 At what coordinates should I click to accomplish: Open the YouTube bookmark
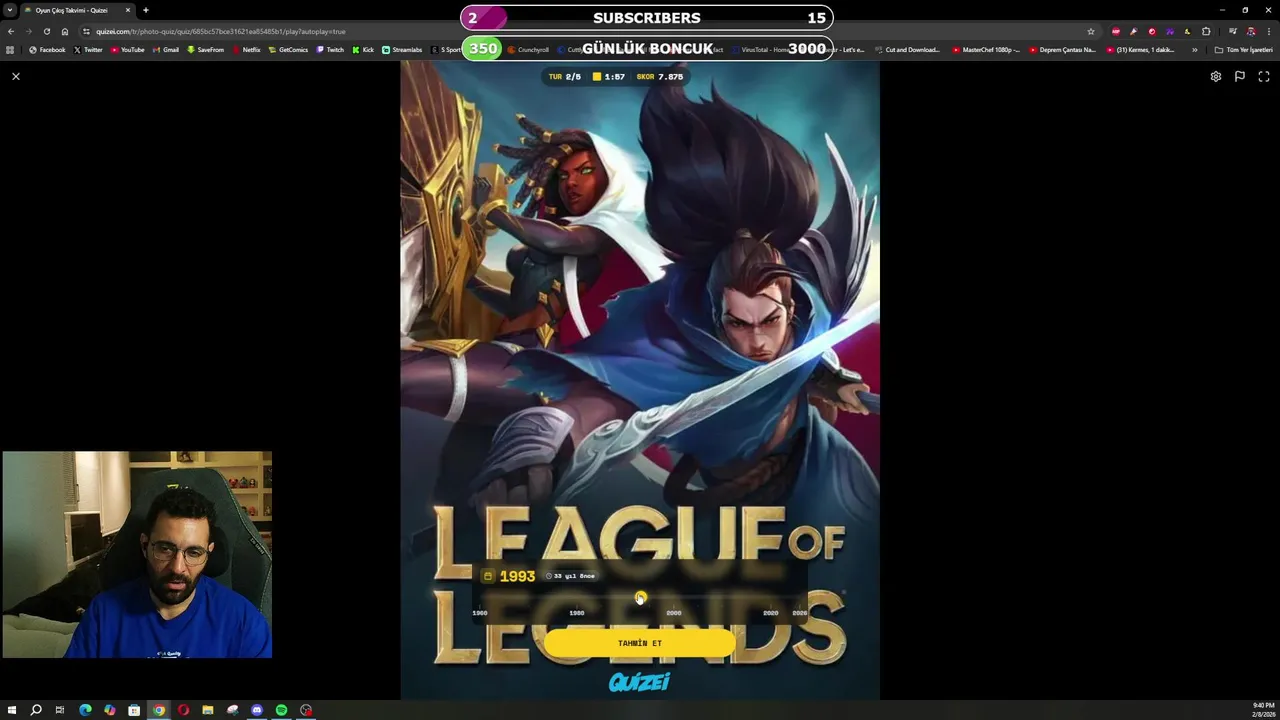tap(127, 50)
